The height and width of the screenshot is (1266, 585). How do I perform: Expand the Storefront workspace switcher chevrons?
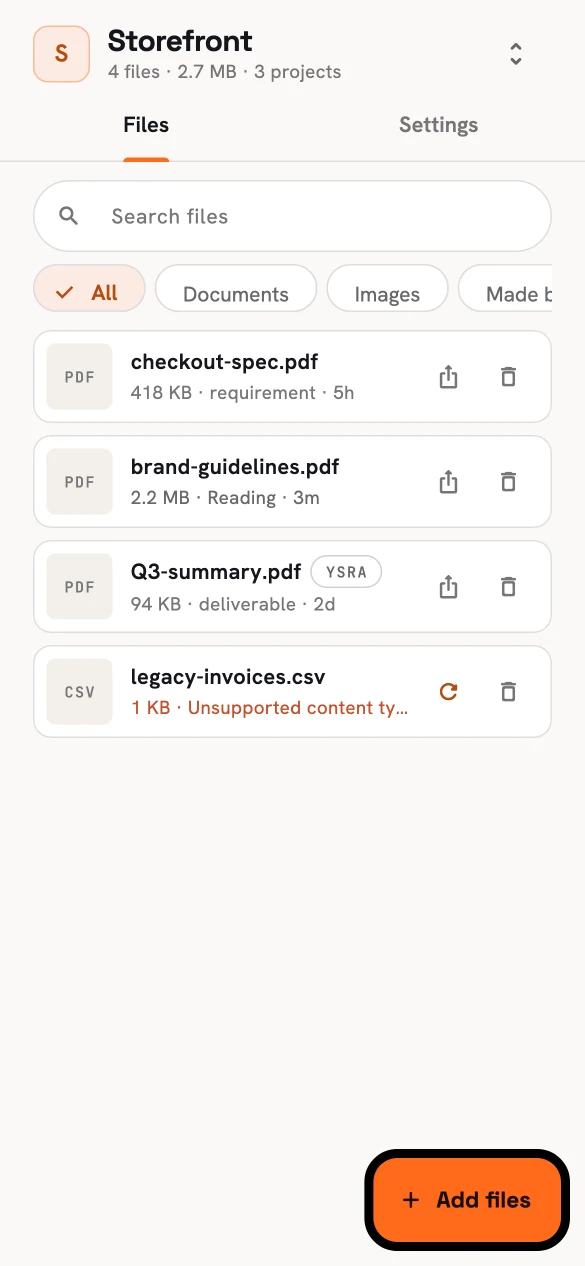[516, 54]
